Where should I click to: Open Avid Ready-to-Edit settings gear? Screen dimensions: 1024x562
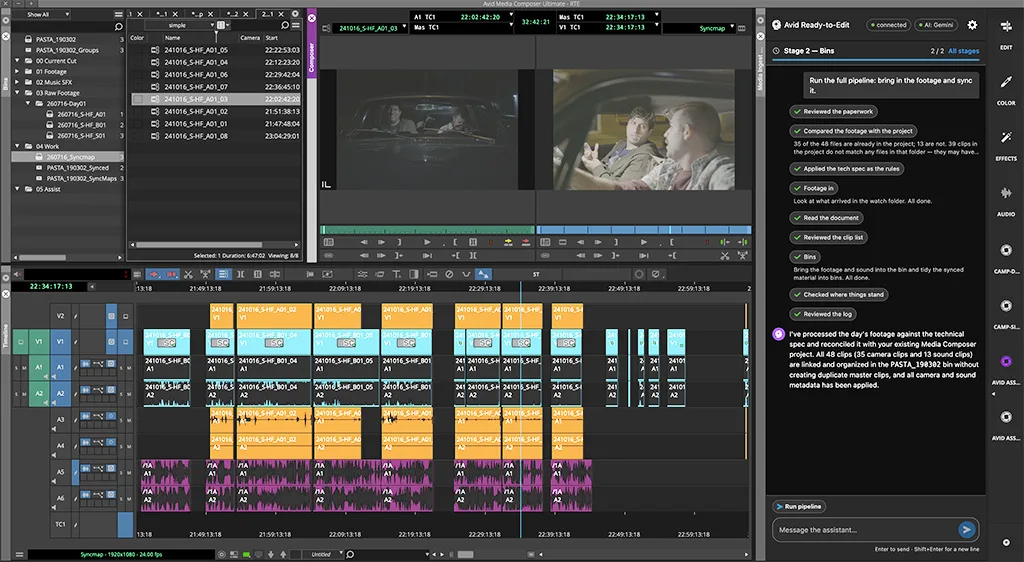[x=972, y=25]
